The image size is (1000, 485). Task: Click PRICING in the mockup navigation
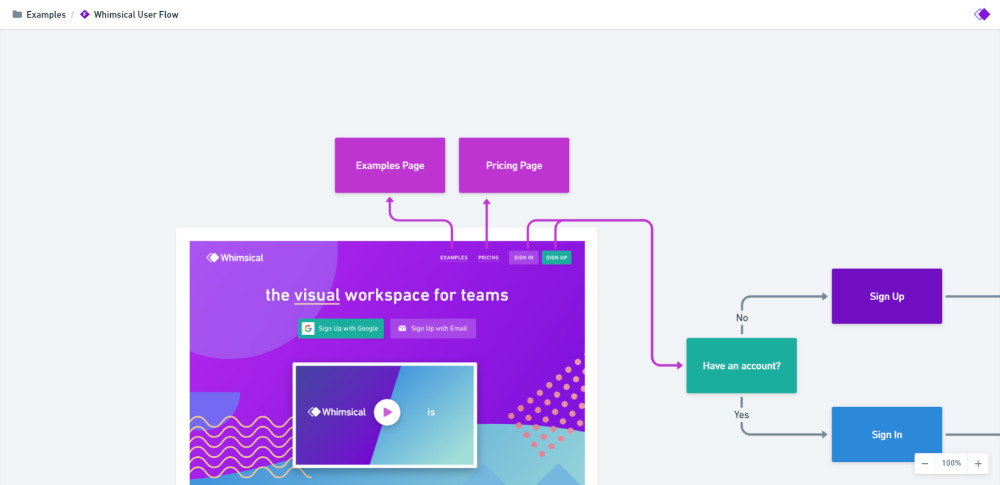click(489, 258)
